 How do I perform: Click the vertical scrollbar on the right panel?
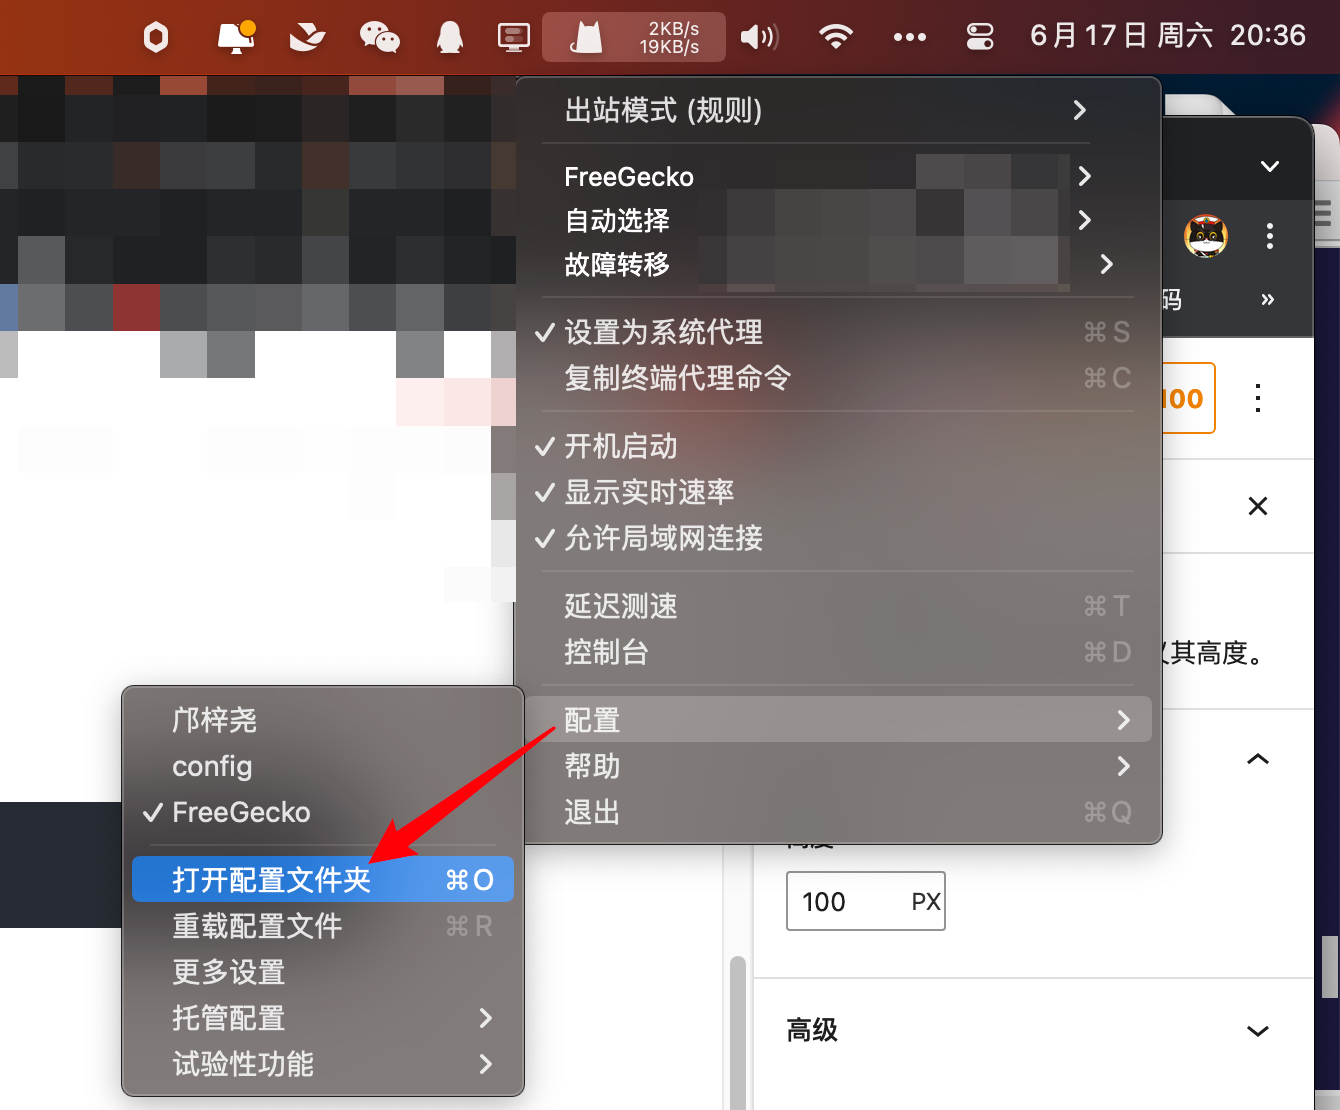(1329, 966)
